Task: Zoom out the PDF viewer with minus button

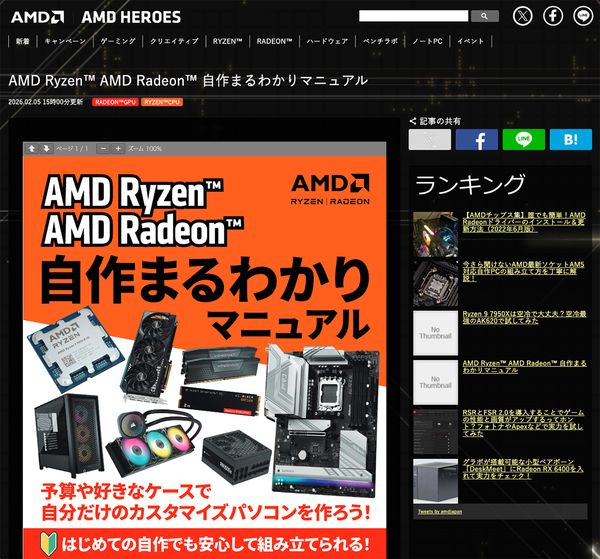Action: tap(103, 148)
